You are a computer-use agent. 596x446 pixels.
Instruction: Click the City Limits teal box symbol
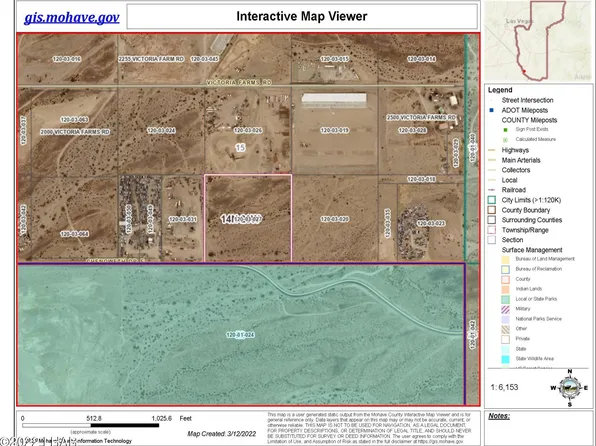492,200
